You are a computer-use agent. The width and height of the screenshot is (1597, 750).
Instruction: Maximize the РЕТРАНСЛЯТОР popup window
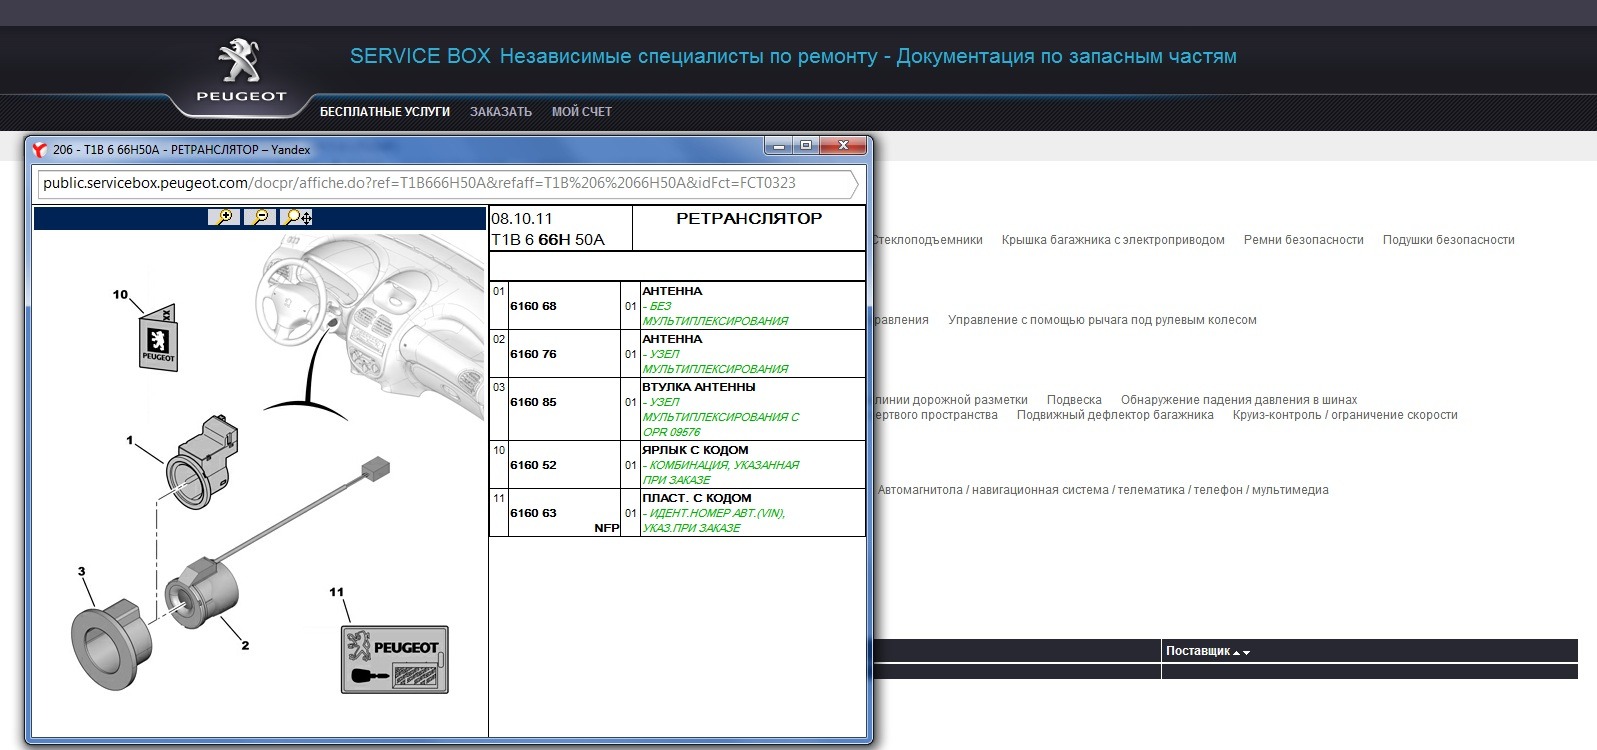point(806,146)
